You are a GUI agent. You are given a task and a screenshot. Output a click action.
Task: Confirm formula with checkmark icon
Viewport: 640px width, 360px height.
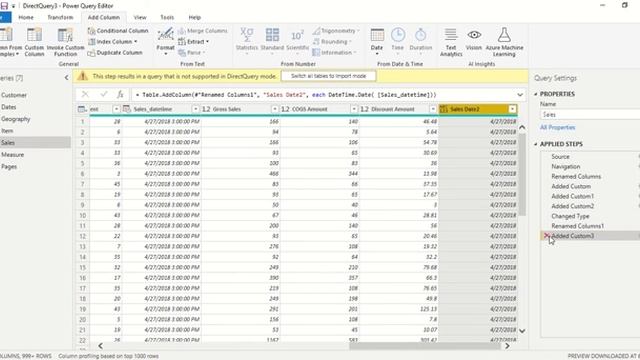pyautogui.click(x=104, y=94)
